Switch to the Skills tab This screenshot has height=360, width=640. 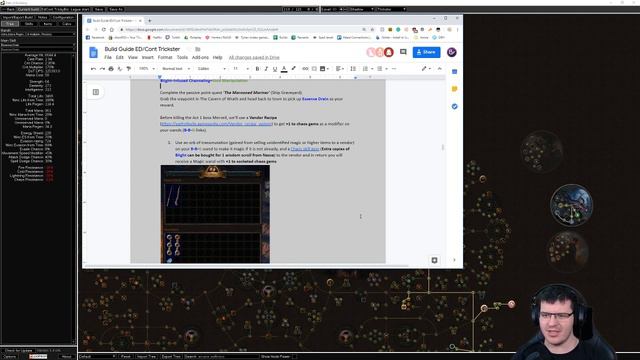pyautogui.click(x=29, y=24)
